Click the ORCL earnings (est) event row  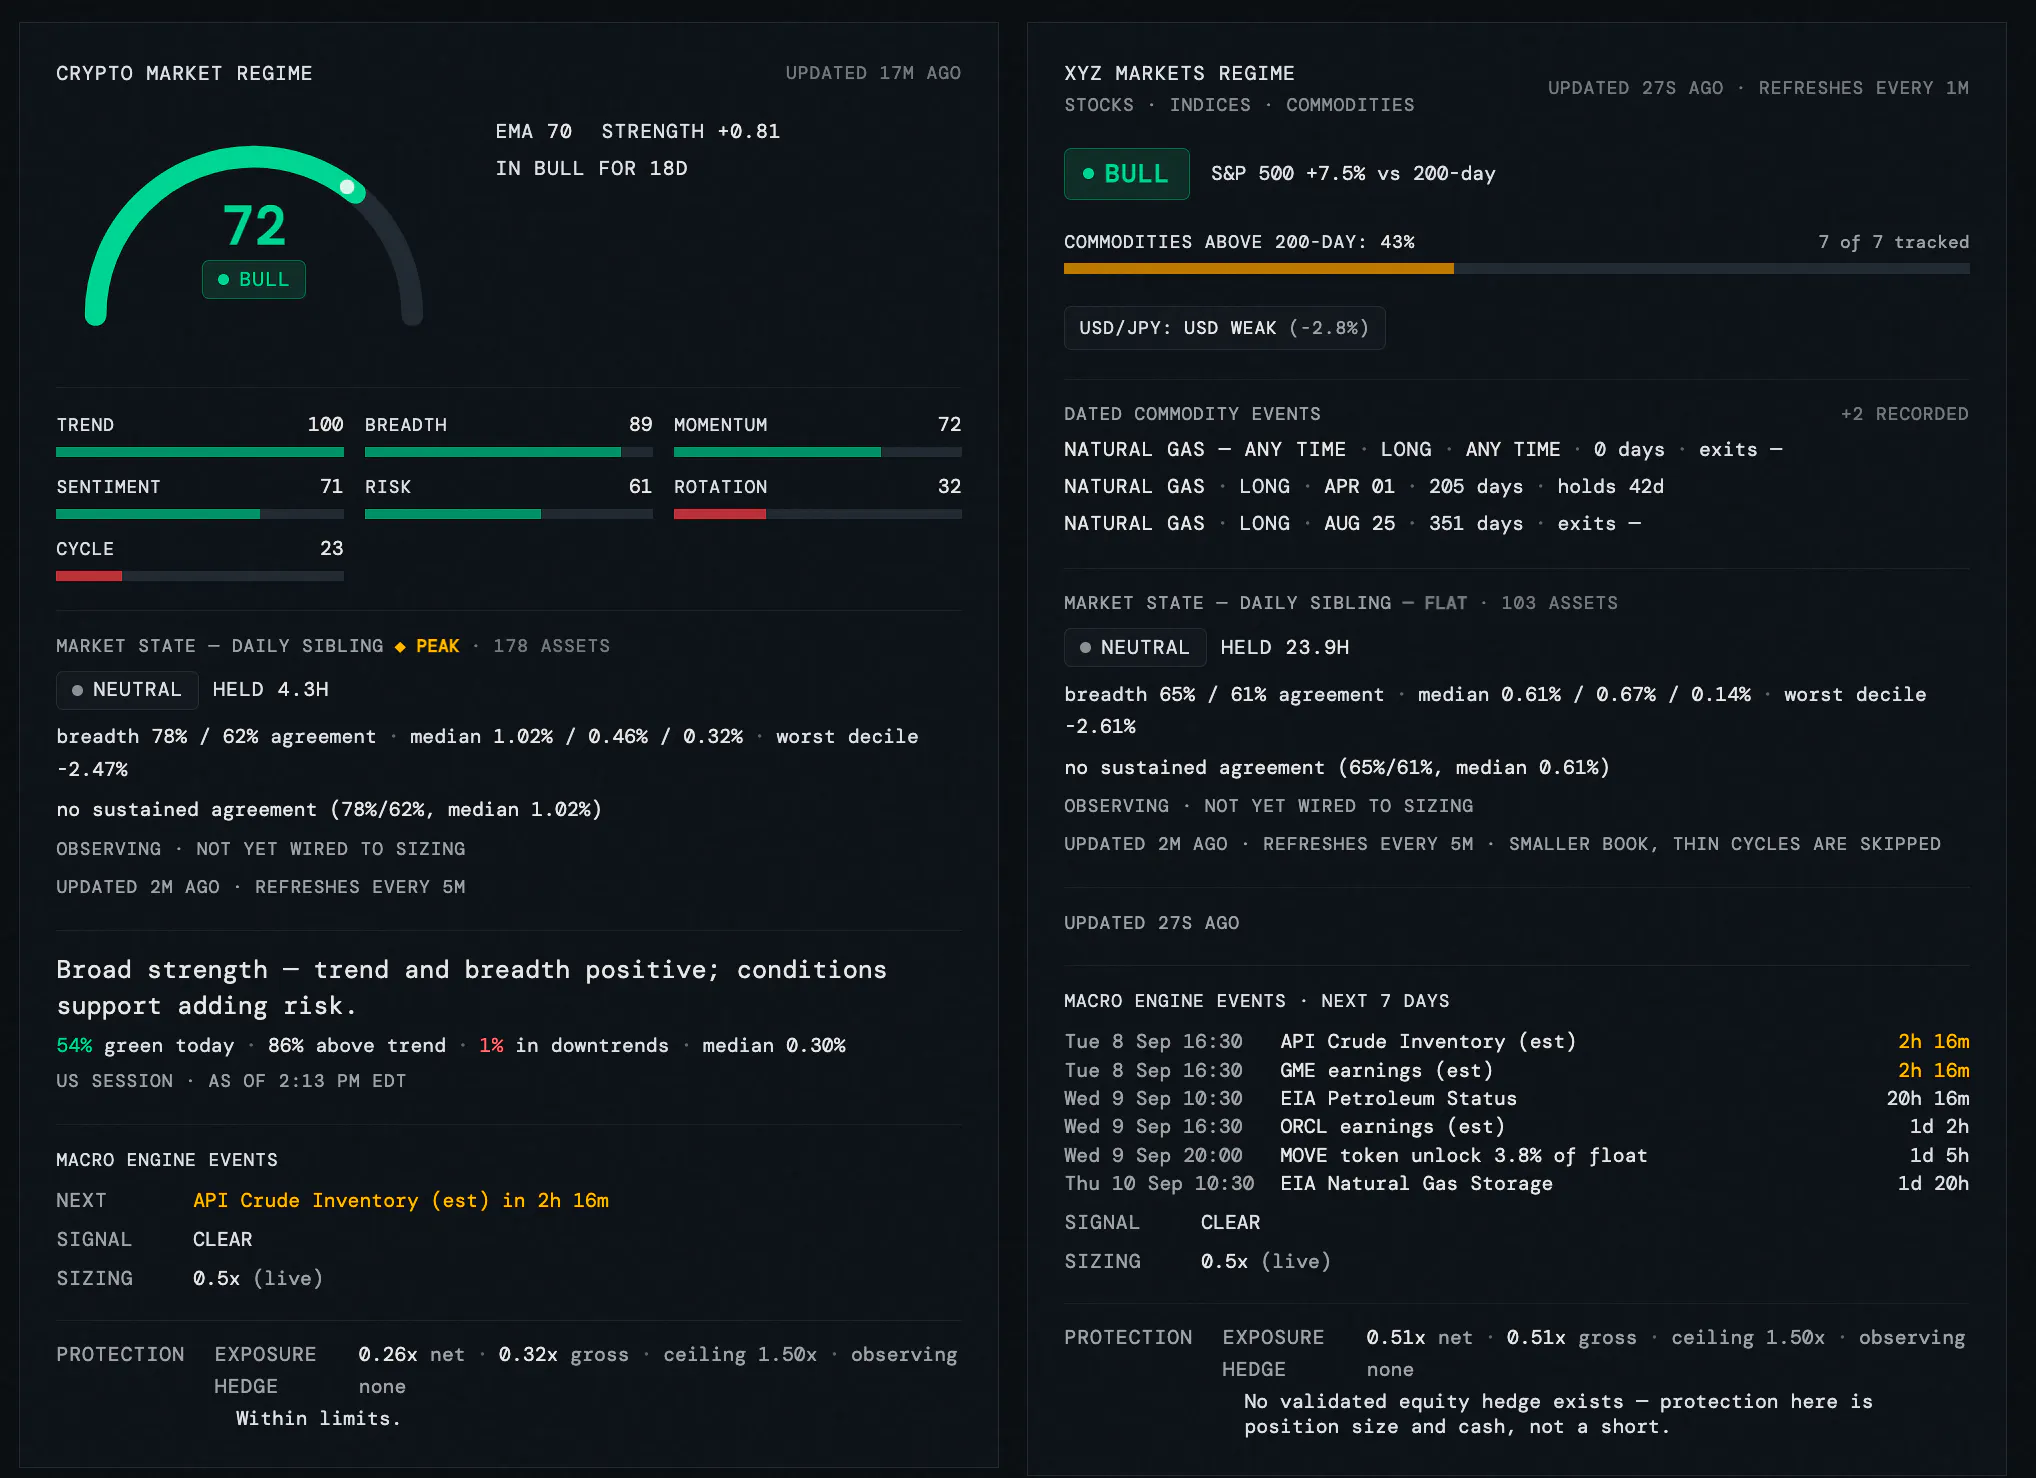click(x=1516, y=1126)
